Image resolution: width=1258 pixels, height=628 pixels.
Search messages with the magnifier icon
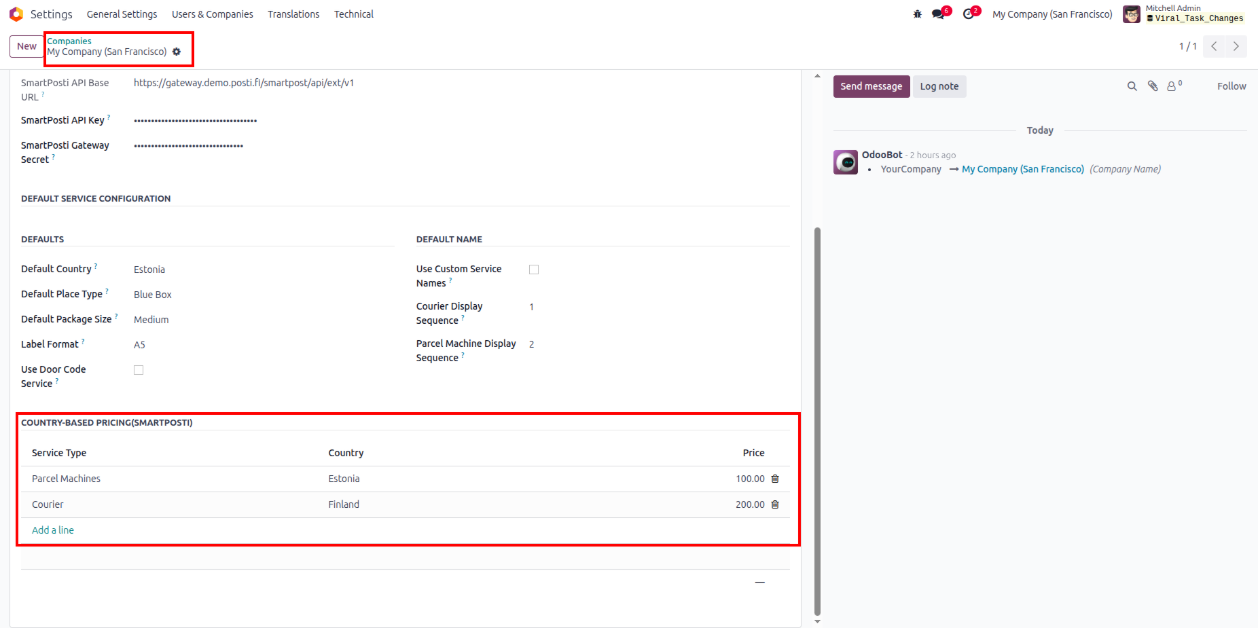tap(1132, 87)
